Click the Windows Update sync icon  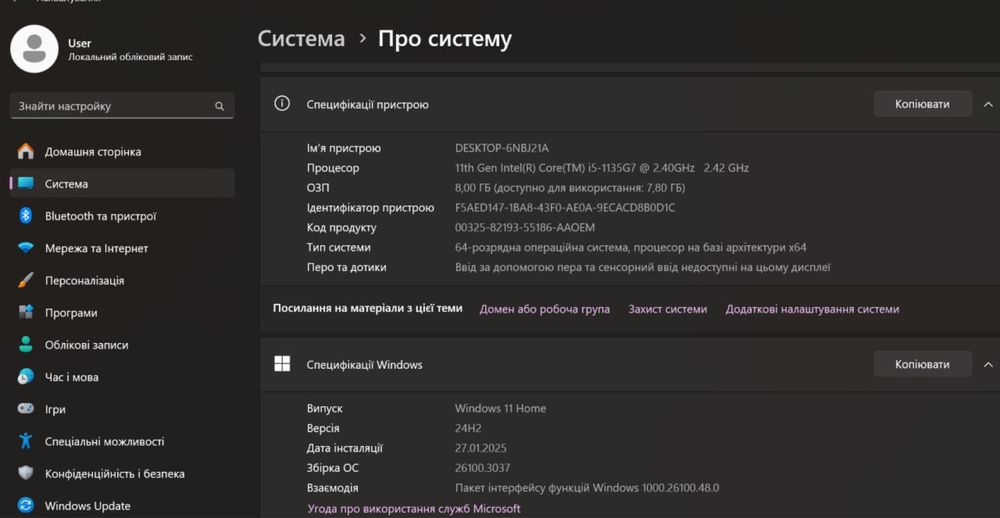pos(26,506)
